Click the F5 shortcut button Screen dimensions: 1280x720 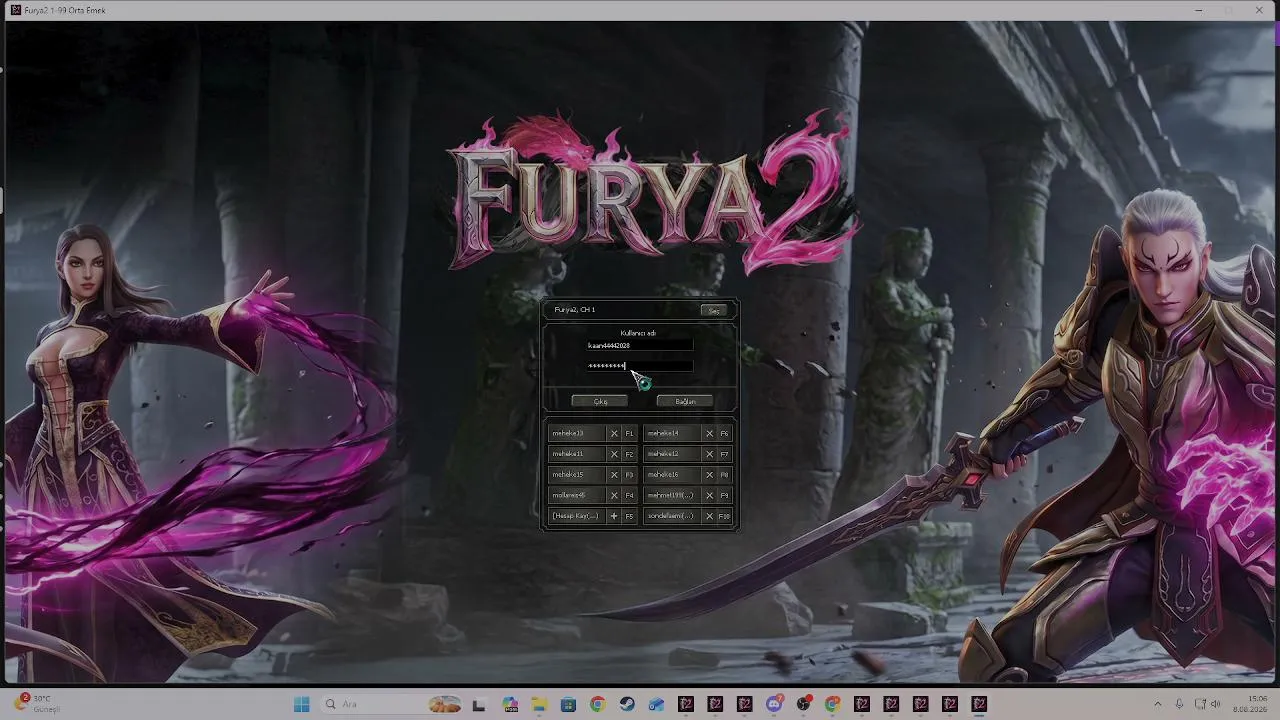pyautogui.click(x=629, y=516)
